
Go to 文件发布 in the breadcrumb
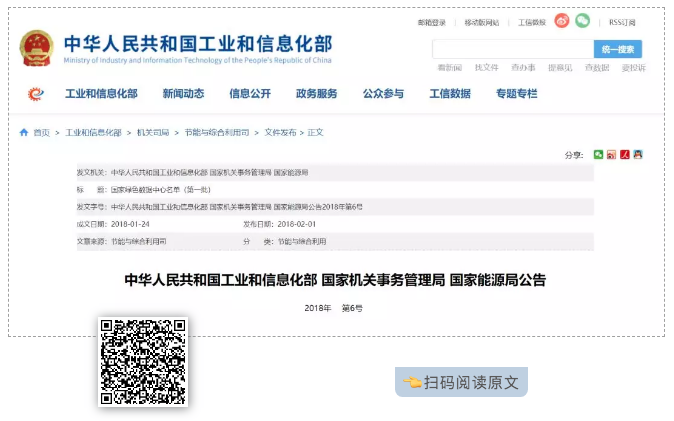280,132
